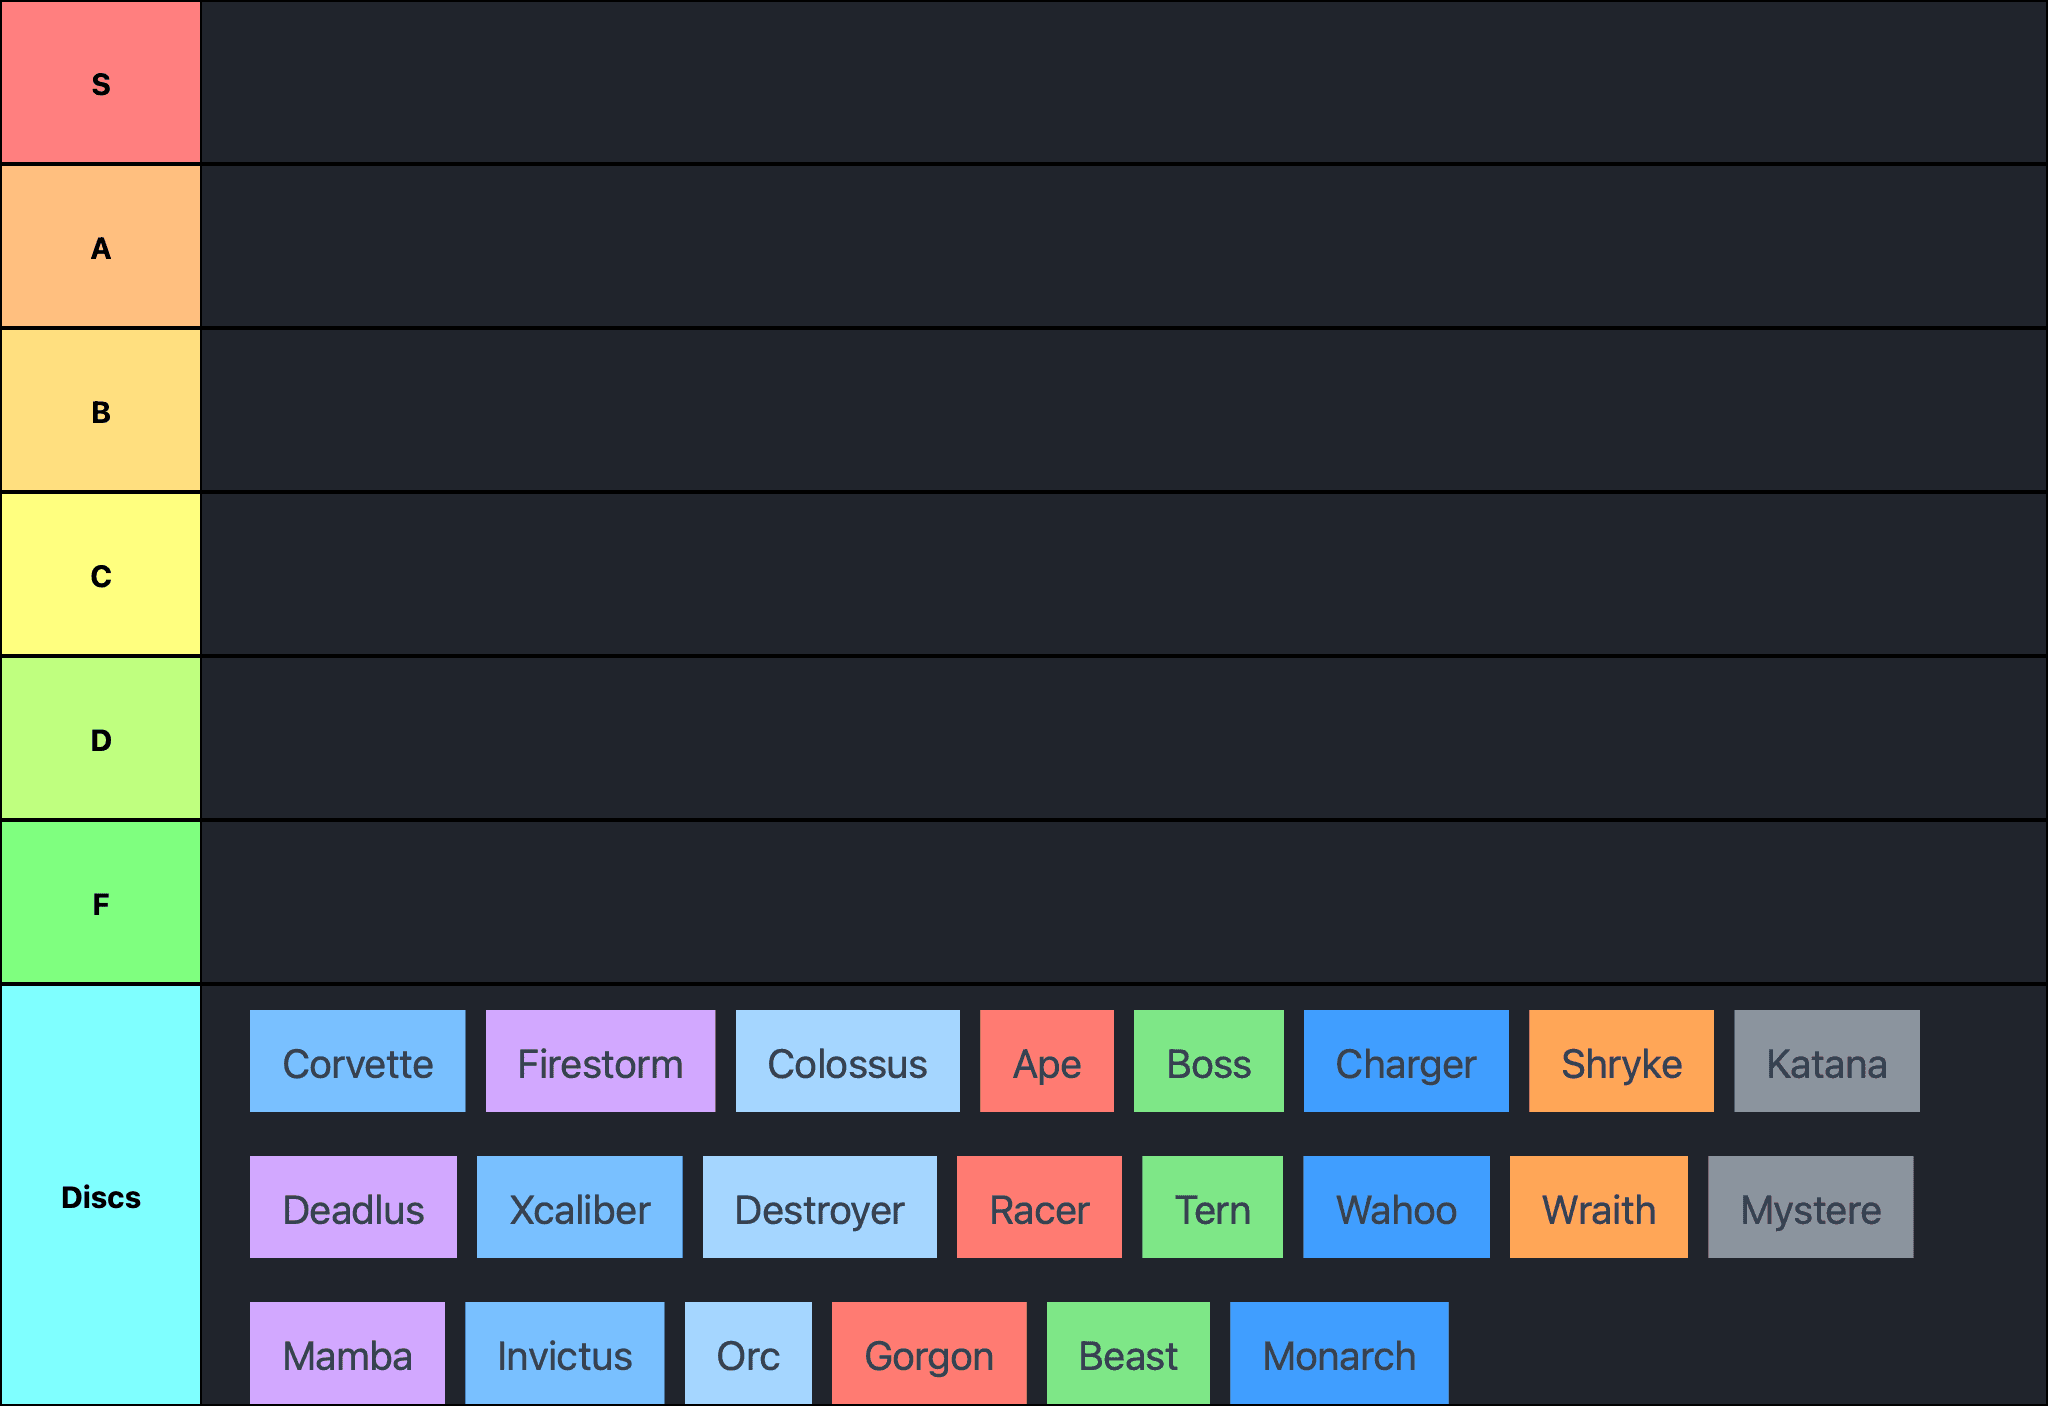Select the Gorgon disc tile
The width and height of the screenshot is (2048, 1406).
[x=928, y=1354]
